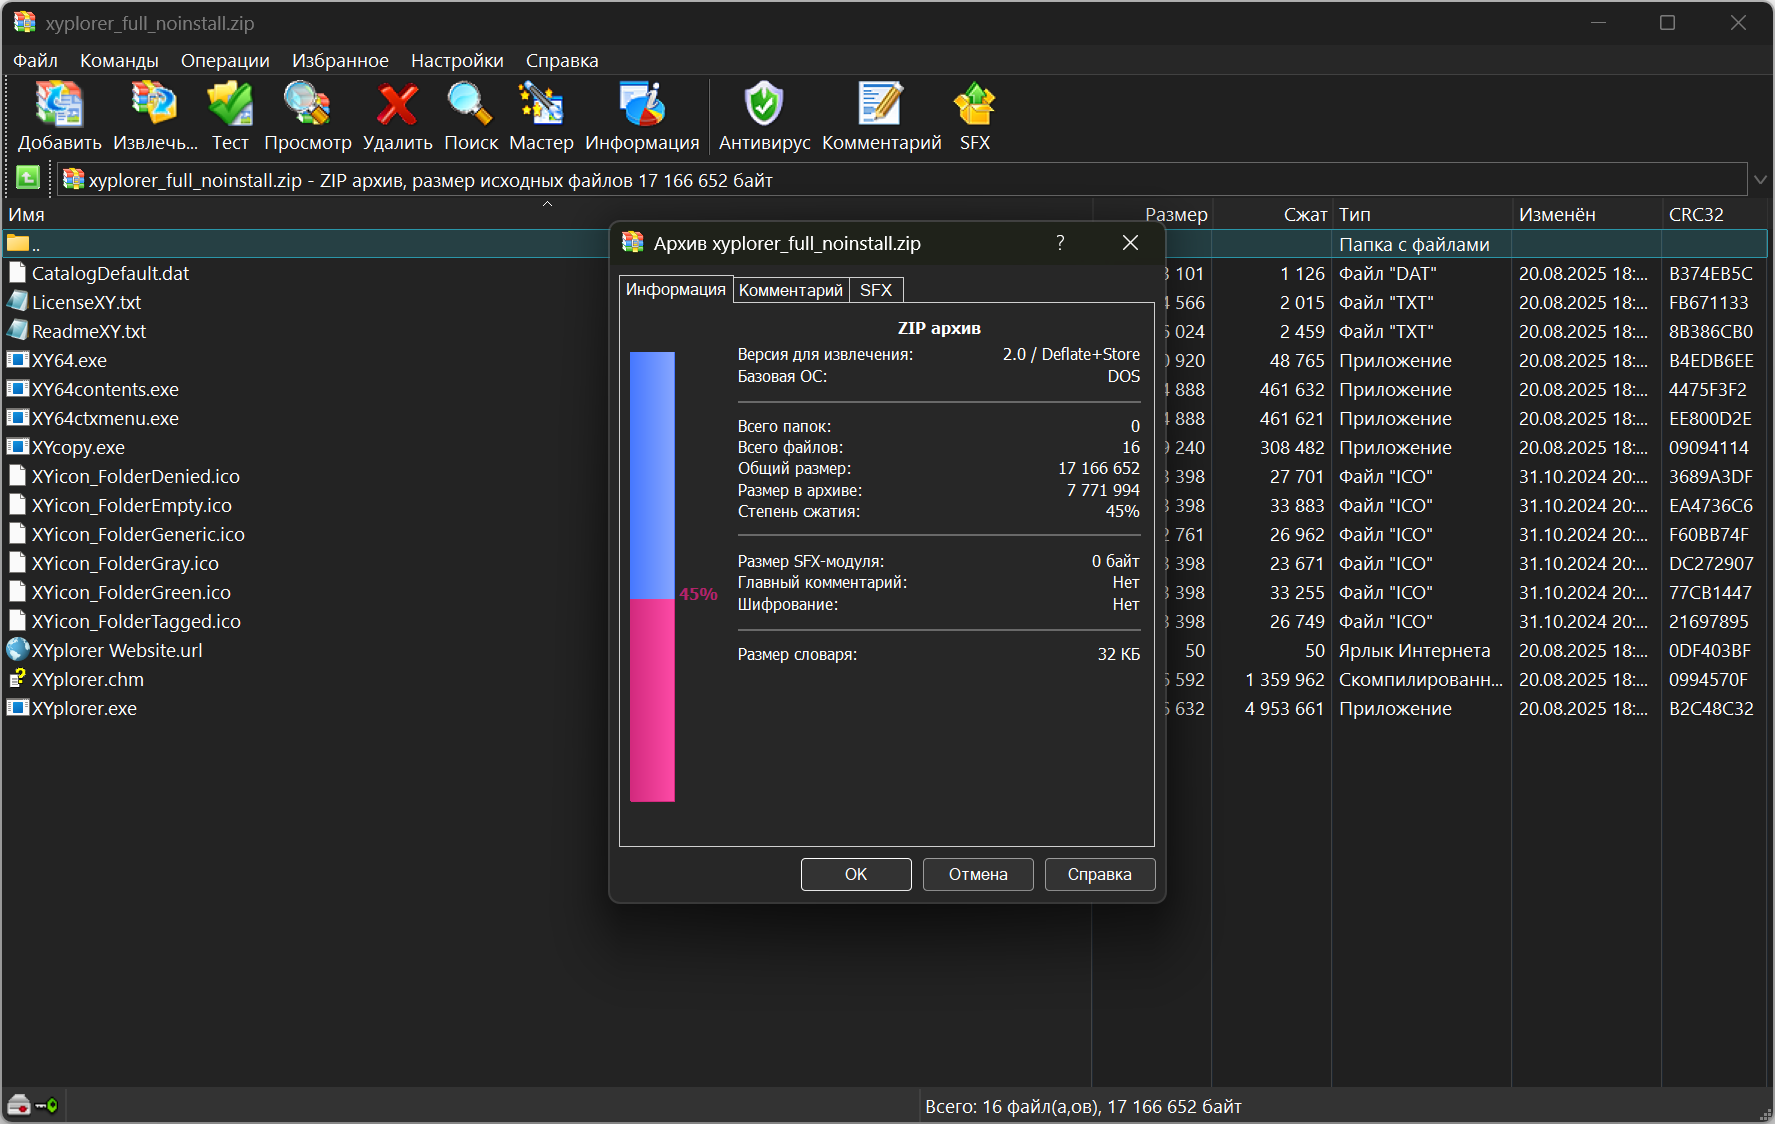Open the Настройки menu

pyautogui.click(x=457, y=60)
